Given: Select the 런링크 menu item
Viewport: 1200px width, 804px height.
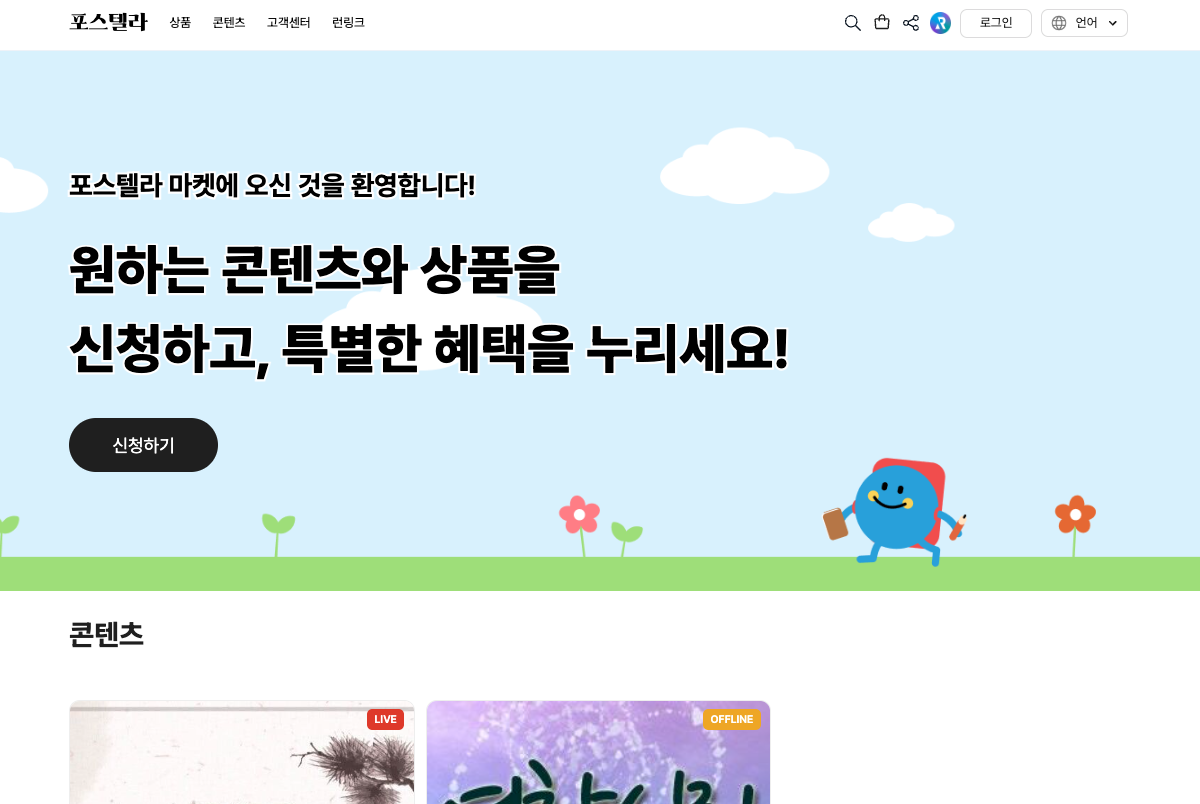Looking at the screenshot, I should 348,23.
